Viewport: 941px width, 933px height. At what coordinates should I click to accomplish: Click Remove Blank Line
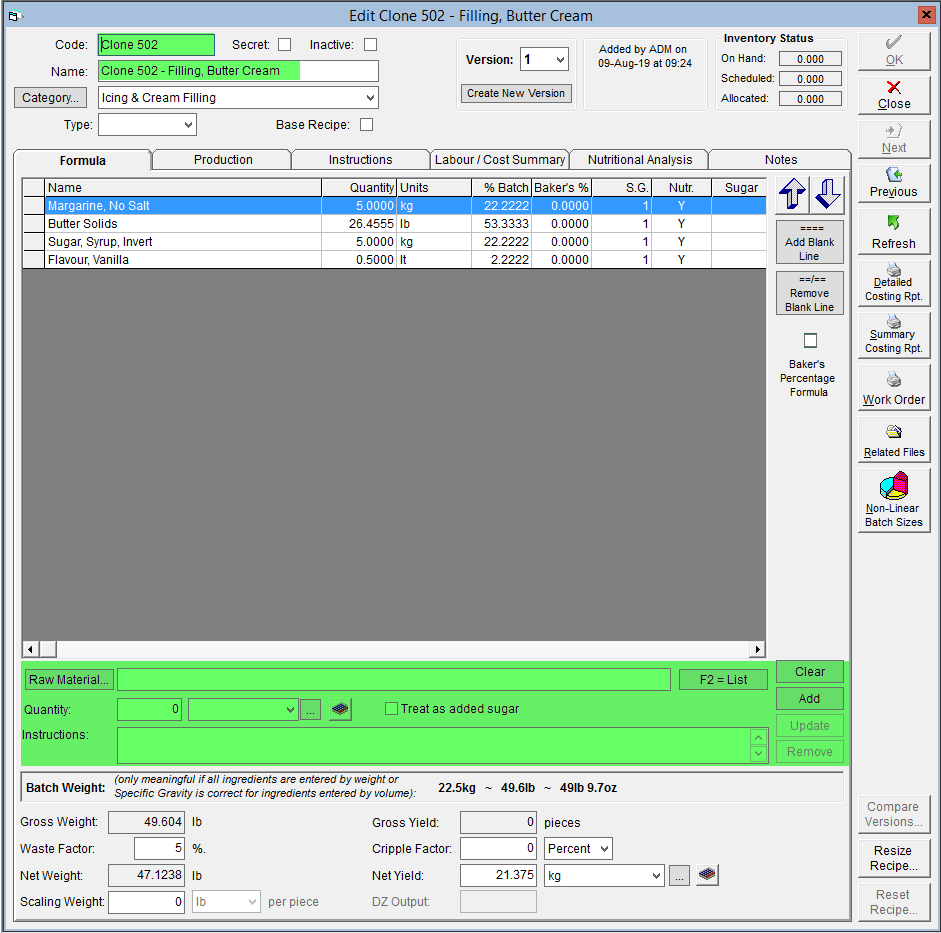810,293
